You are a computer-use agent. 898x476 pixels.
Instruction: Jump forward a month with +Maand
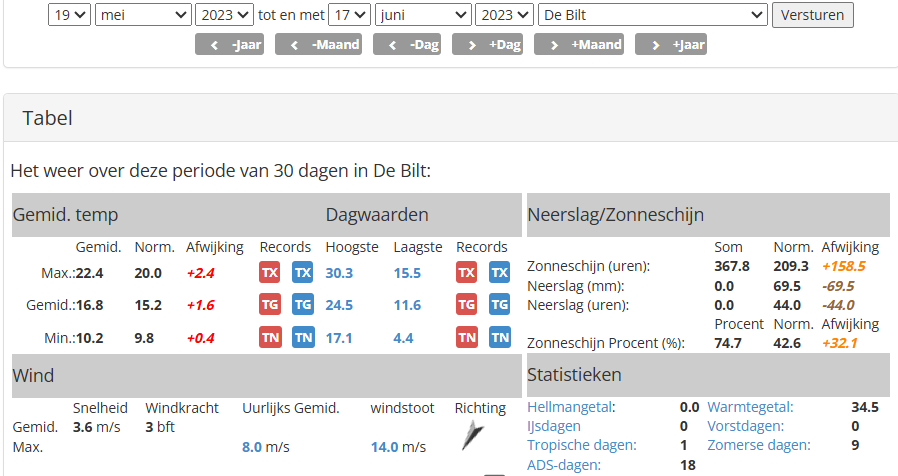[x=579, y=45]
